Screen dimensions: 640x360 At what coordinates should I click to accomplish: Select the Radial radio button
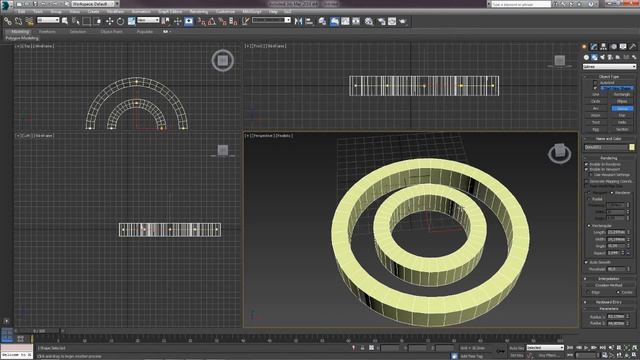point(589,199)
